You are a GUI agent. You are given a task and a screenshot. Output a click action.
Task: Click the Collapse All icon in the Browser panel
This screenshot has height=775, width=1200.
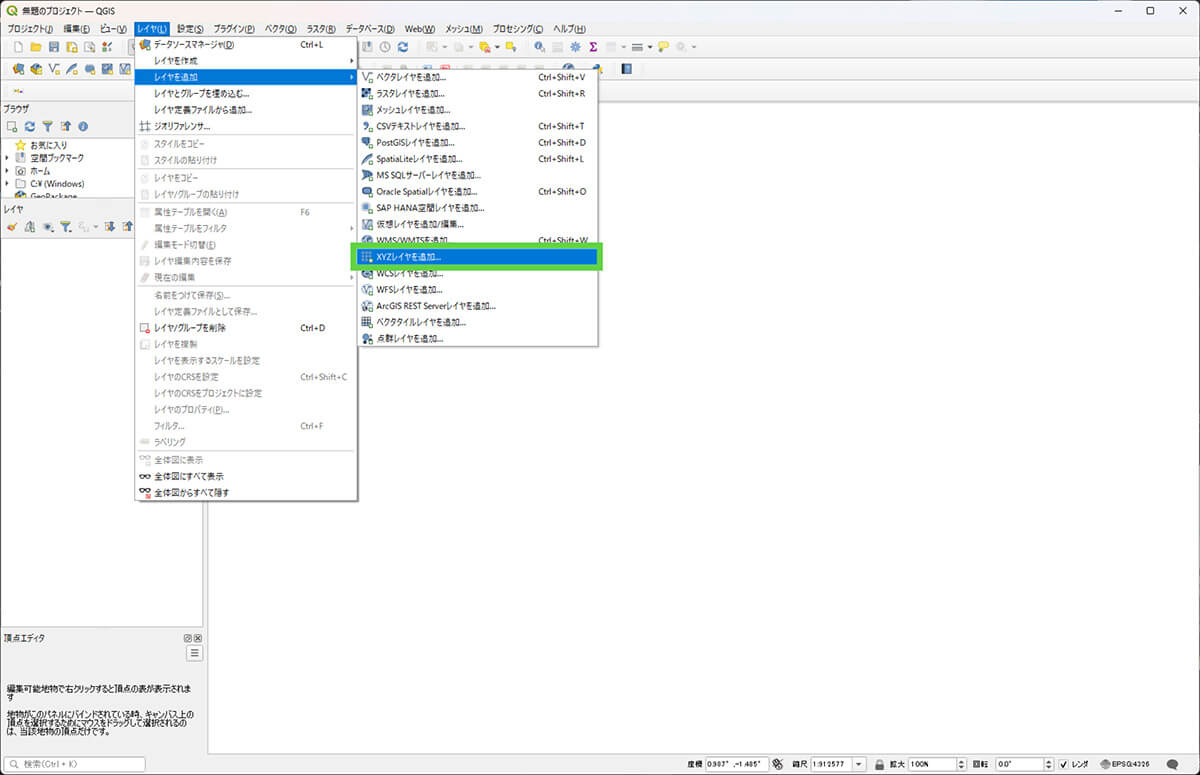point(65,127)
